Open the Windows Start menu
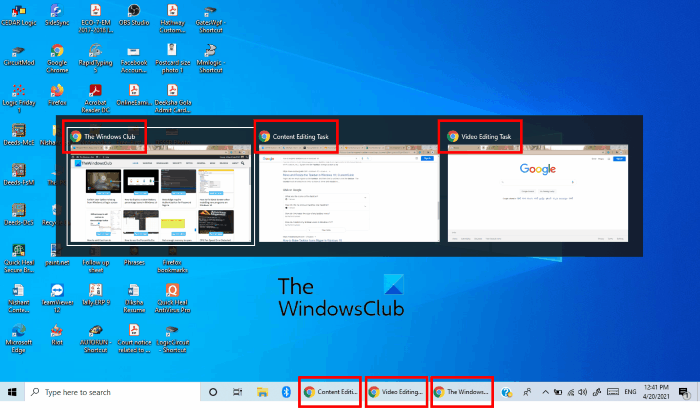Screen dimensions: 700x410 12,392
